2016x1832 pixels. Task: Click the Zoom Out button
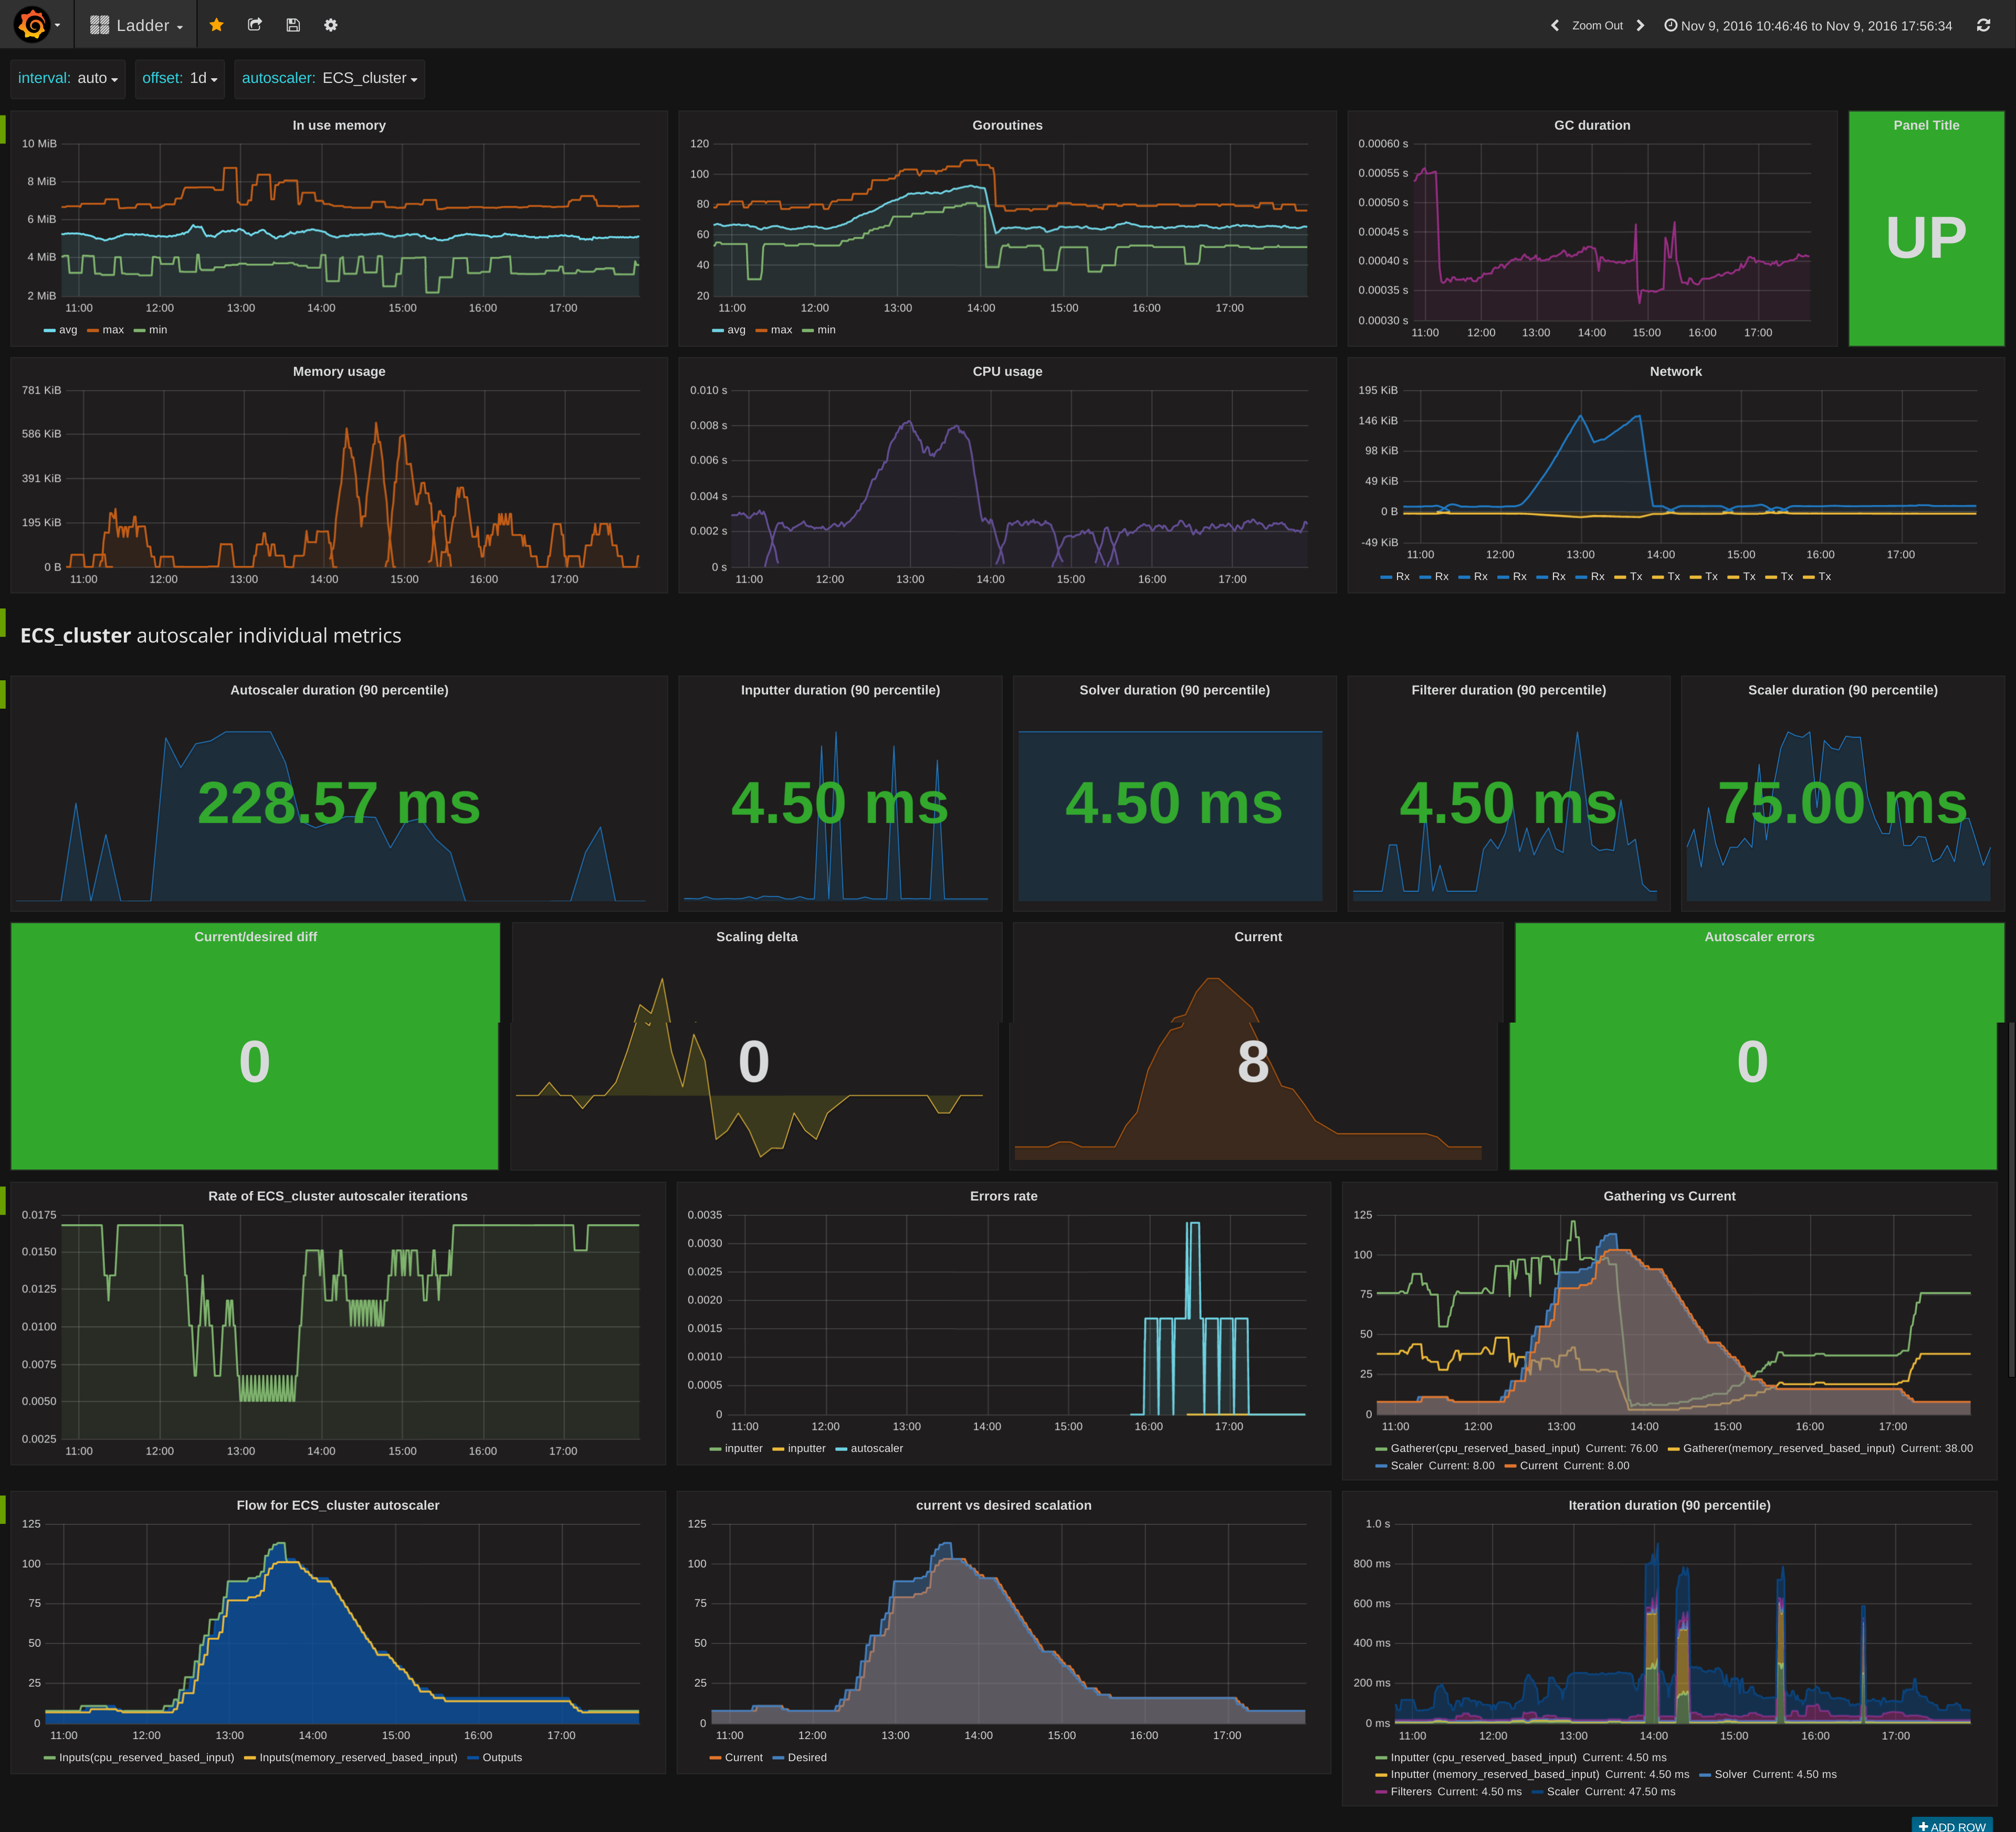[x=1597, y=26]
